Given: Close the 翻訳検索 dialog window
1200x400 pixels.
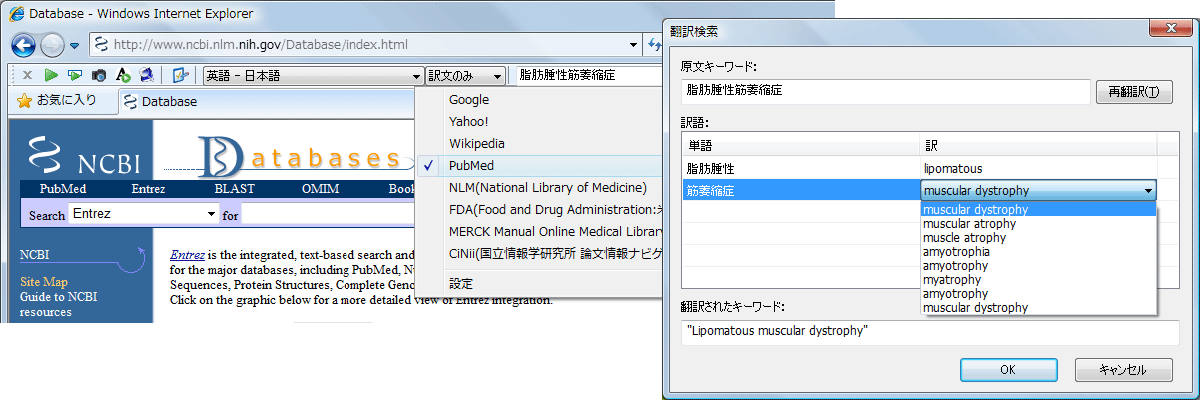Looking at the screenshot, I should tap(1169, 30).
